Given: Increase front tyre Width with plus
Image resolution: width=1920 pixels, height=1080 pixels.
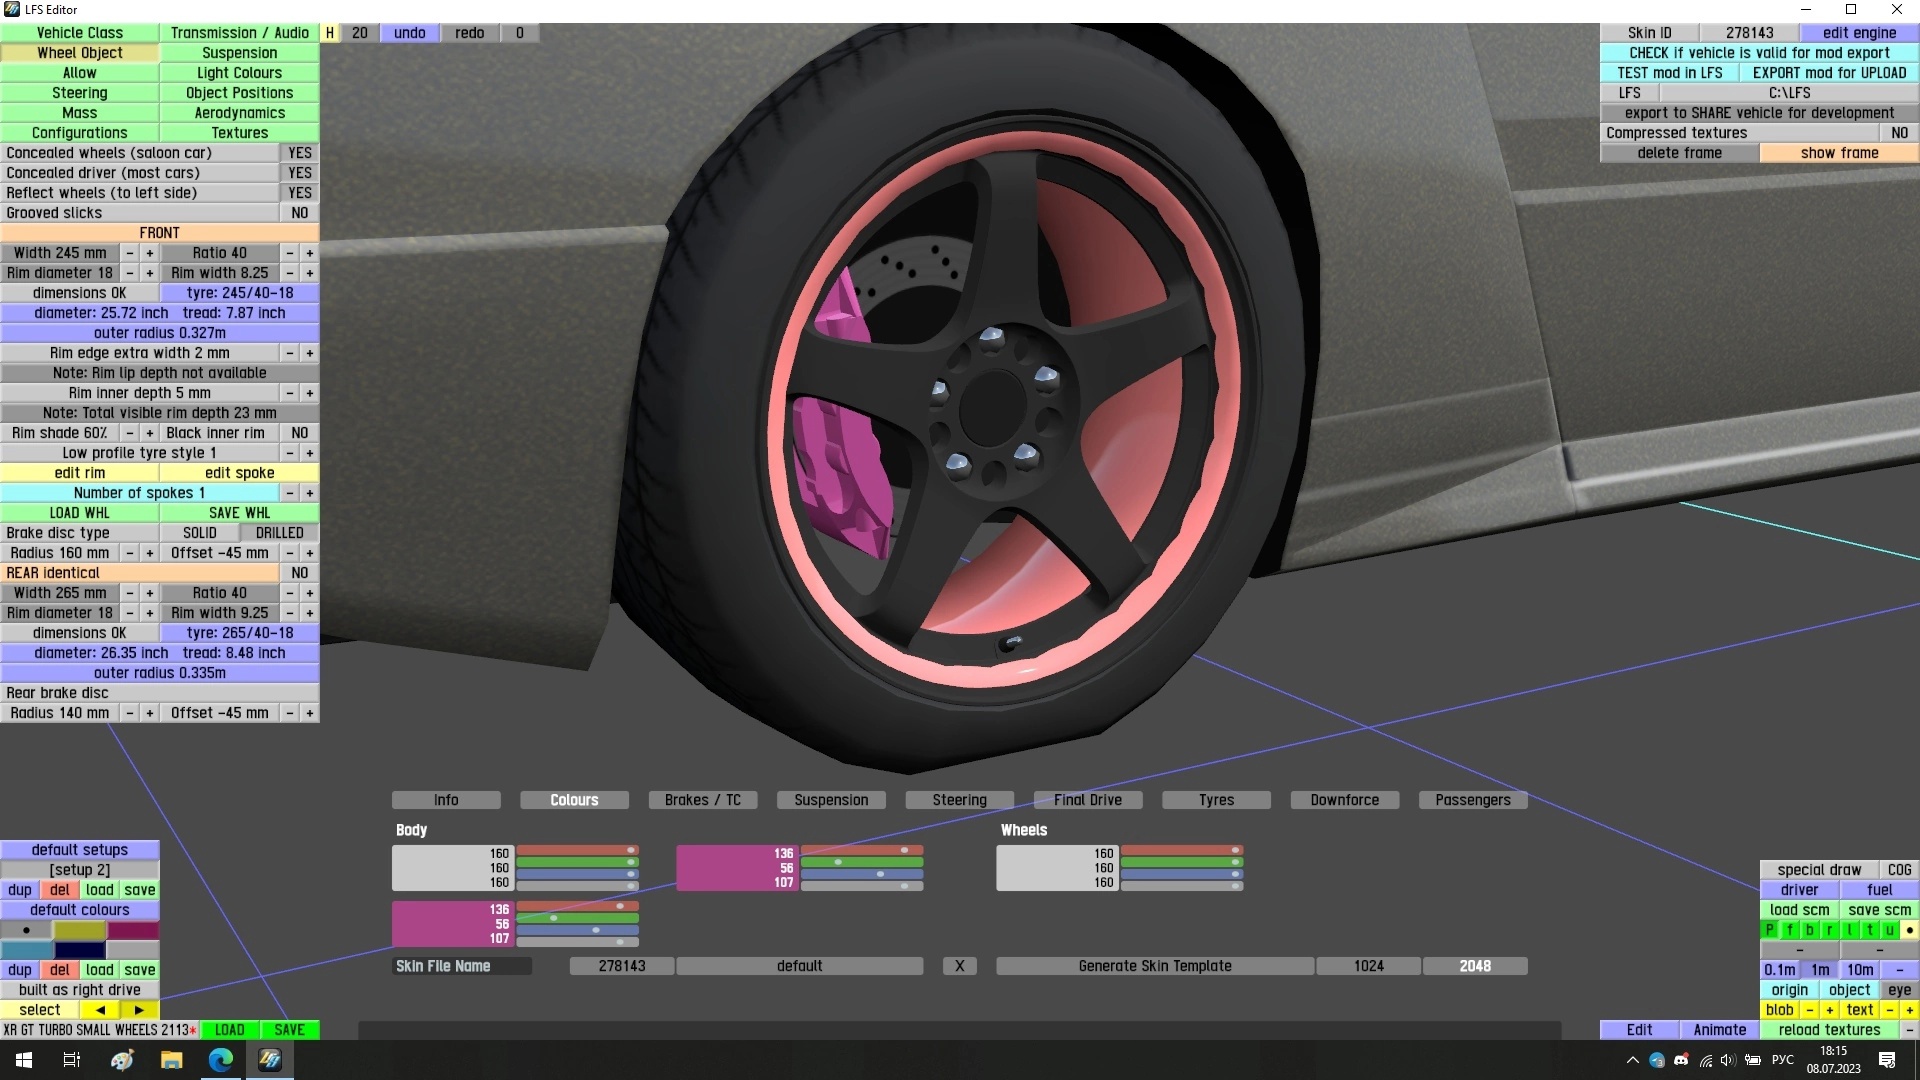Looking at the screenshot, I should (x=150, y=253).
